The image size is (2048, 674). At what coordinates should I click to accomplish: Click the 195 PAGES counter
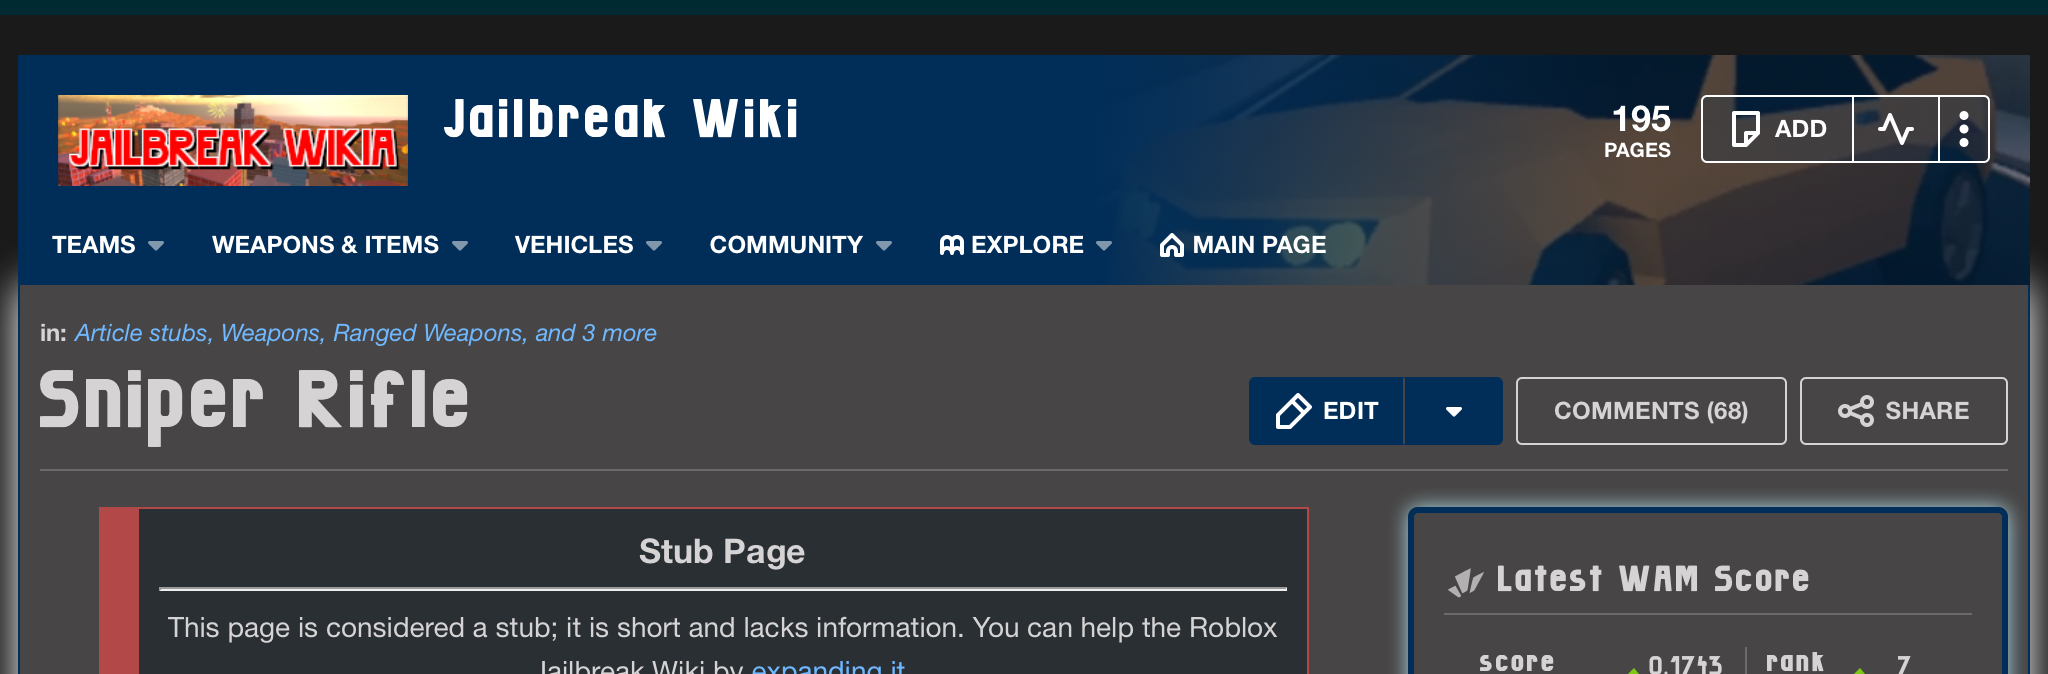(x=1638, y=131)
